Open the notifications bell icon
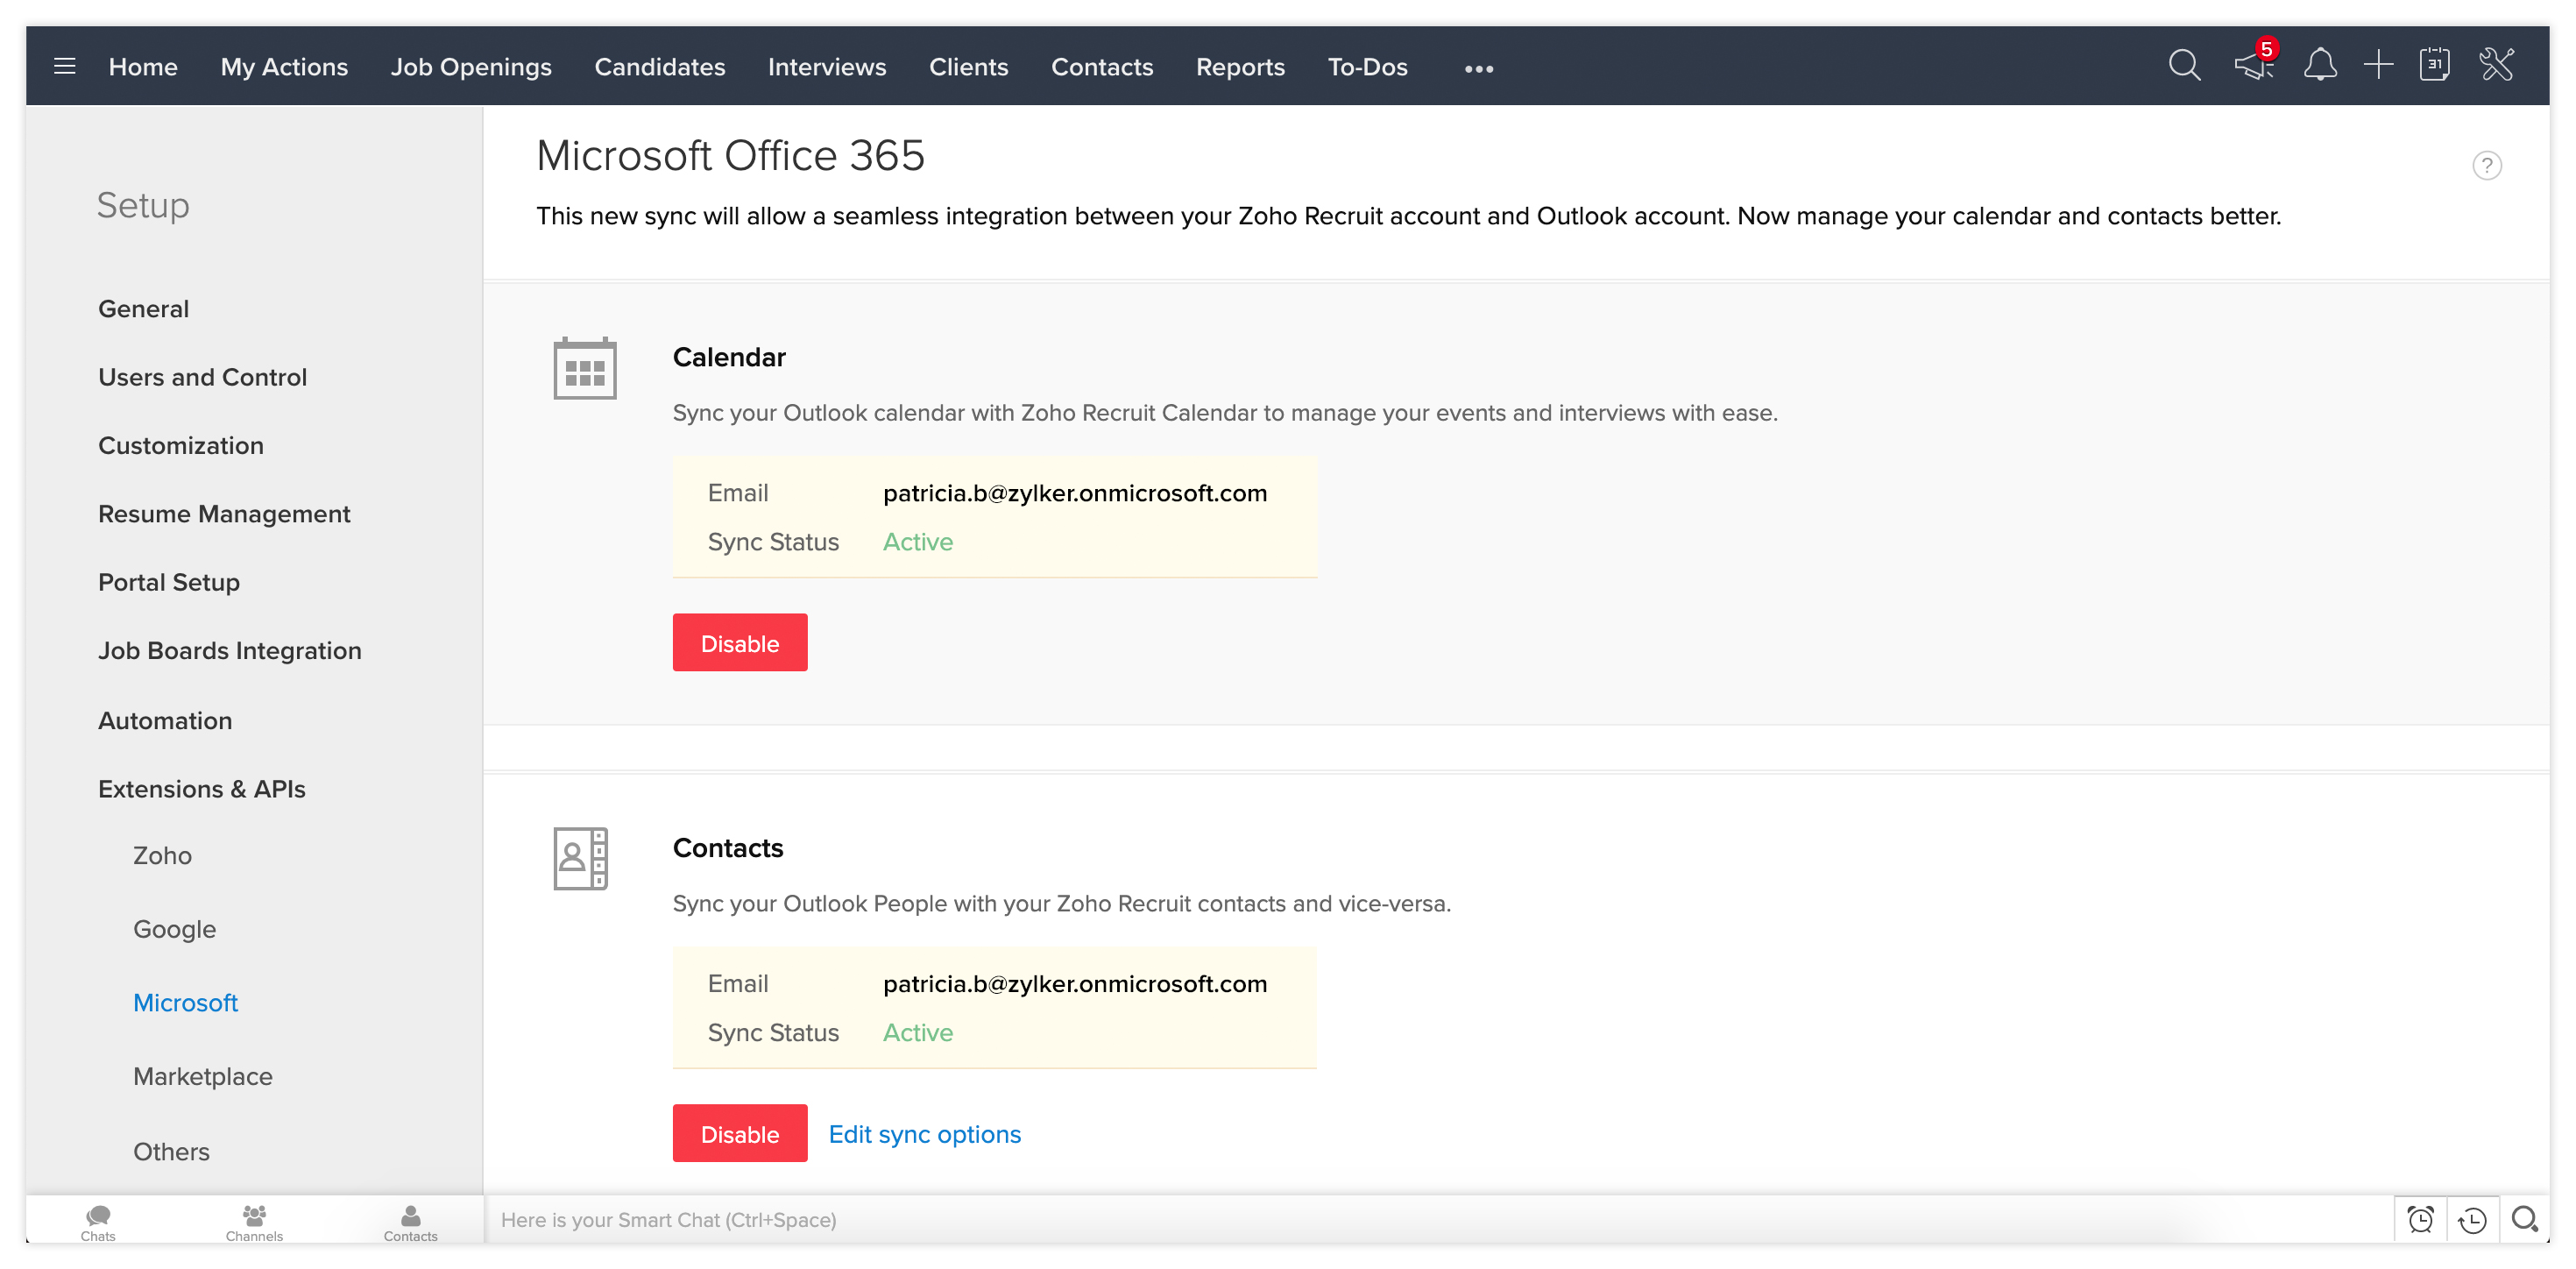 coord(2320,67)
